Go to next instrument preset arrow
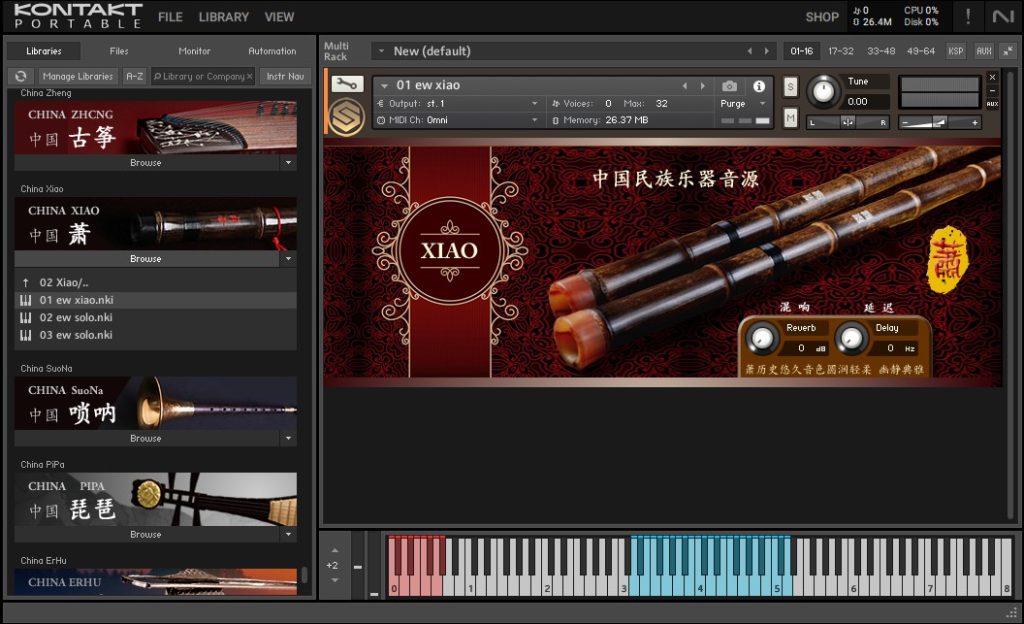The width and height of the screenshot is (1024, 624). coord(703,86)
